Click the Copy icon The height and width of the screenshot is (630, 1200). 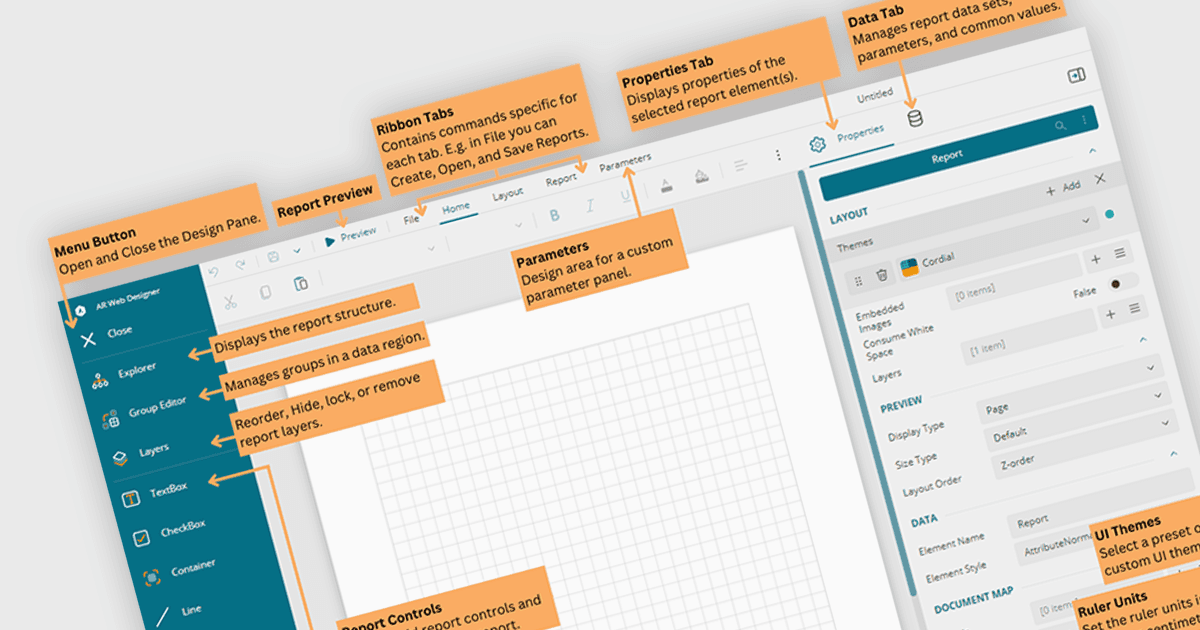click(265, 293)
